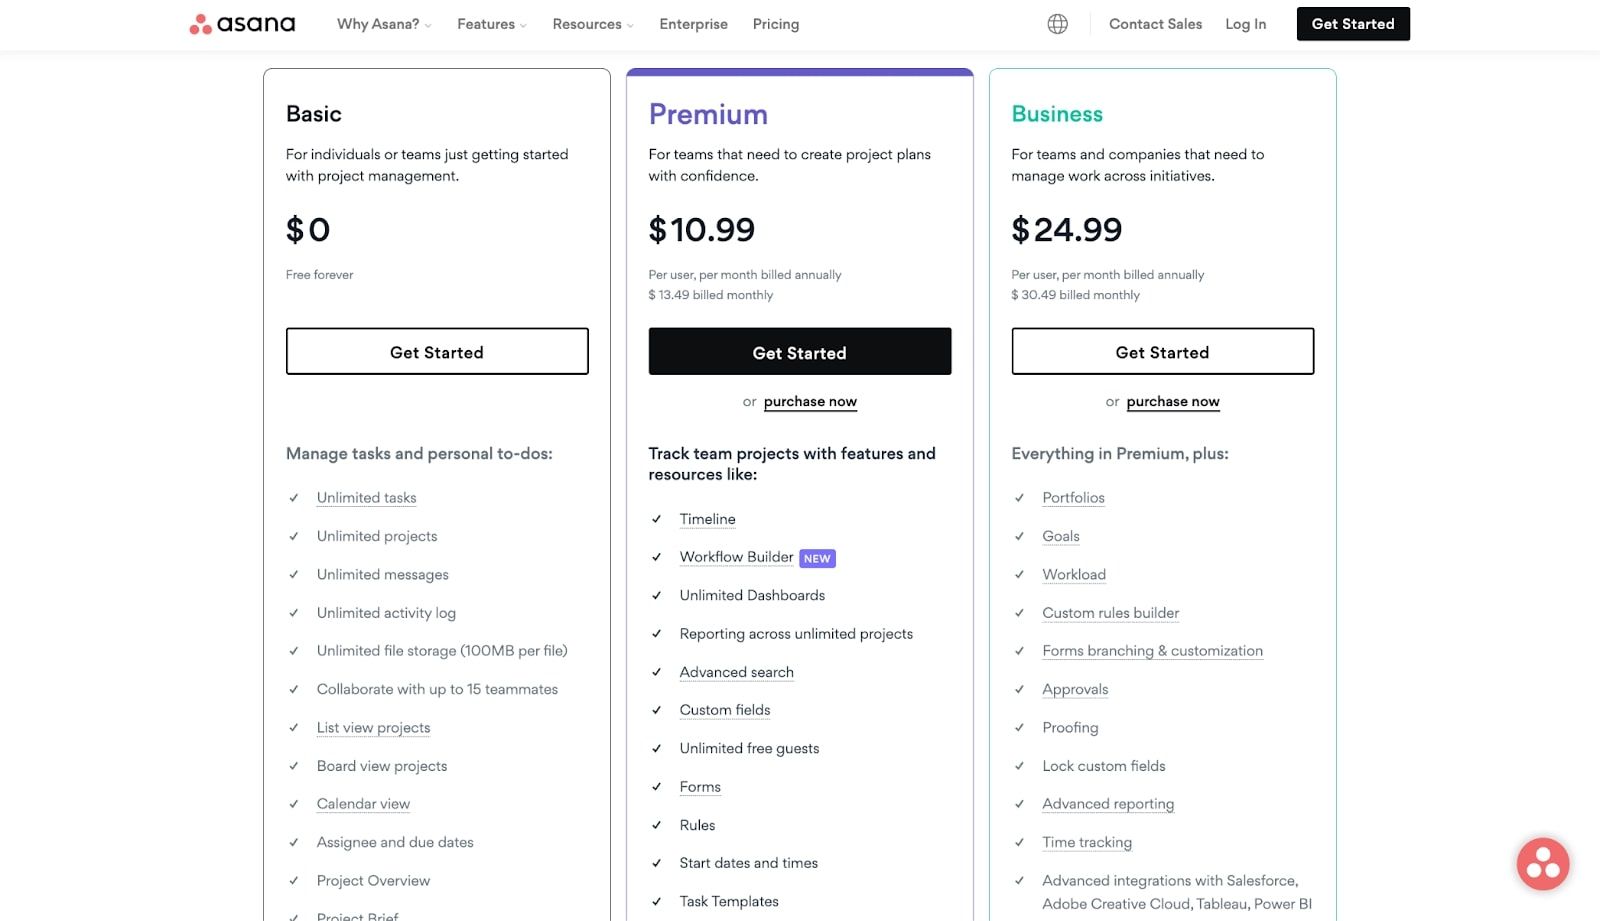Click the Asana logo in the header
Viewport: 1600px width, 921px height.
pos(242,24)
